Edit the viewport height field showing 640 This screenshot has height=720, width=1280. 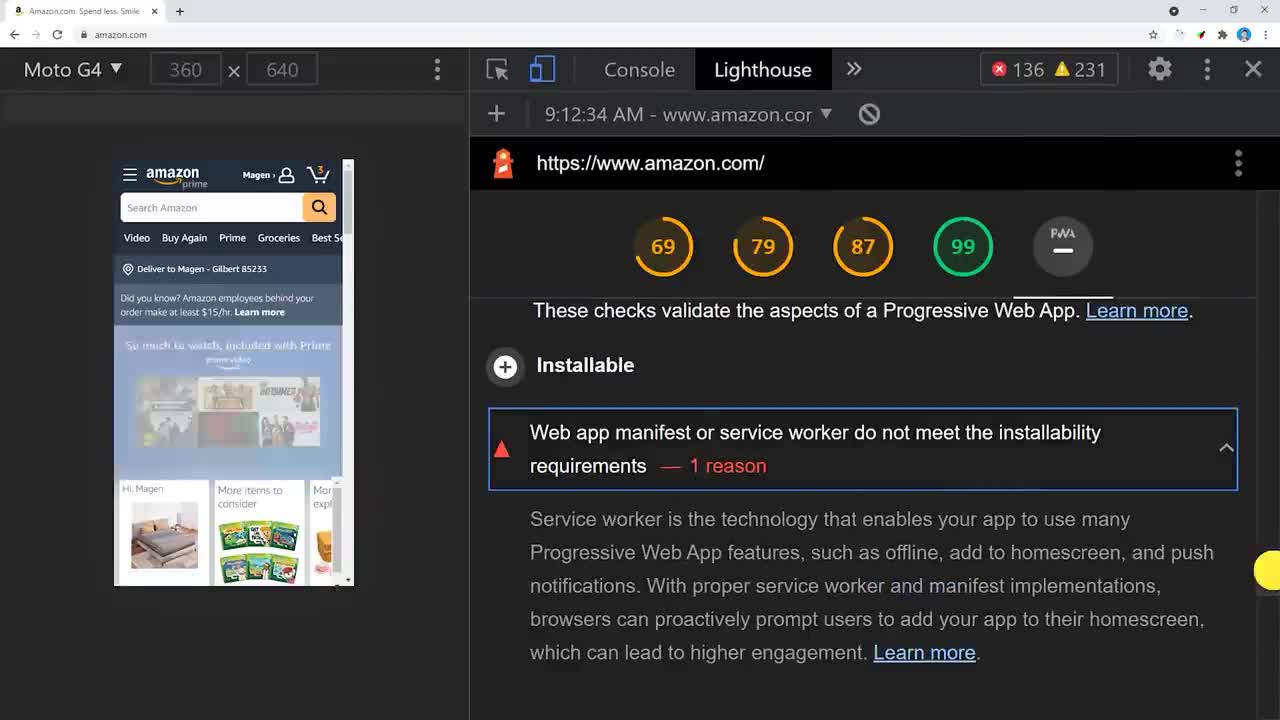coord(282,70)
